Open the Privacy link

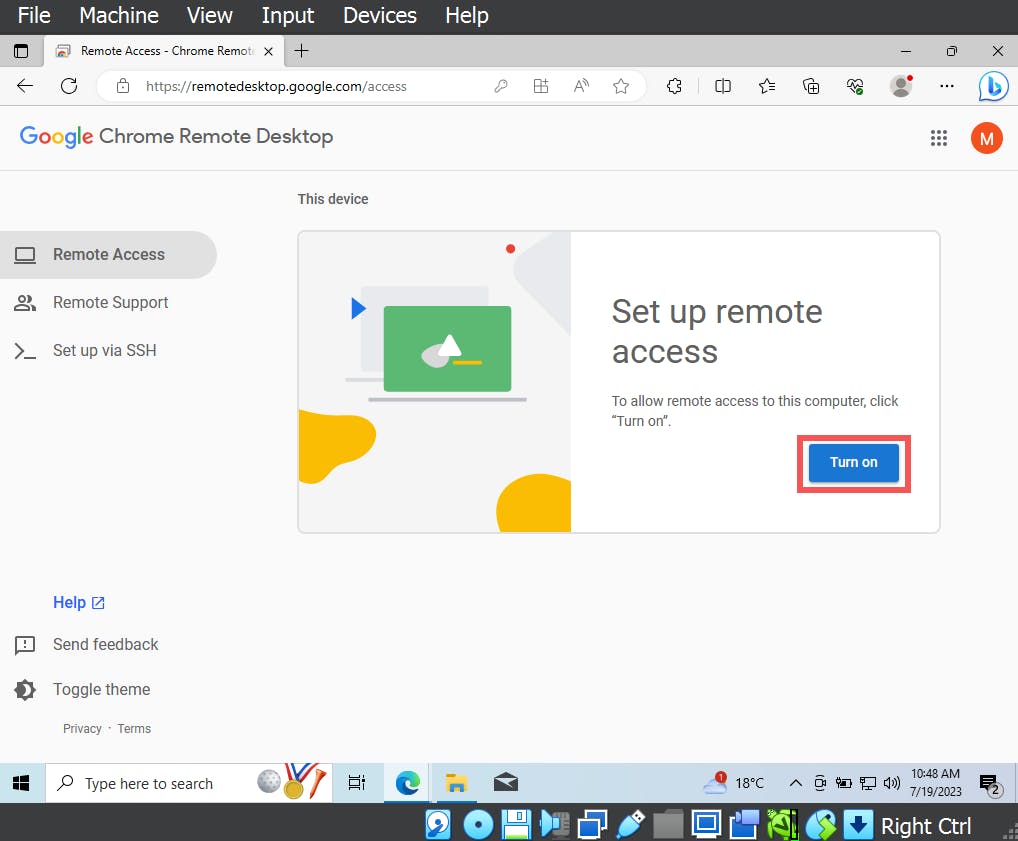click(x=82, y=729)
